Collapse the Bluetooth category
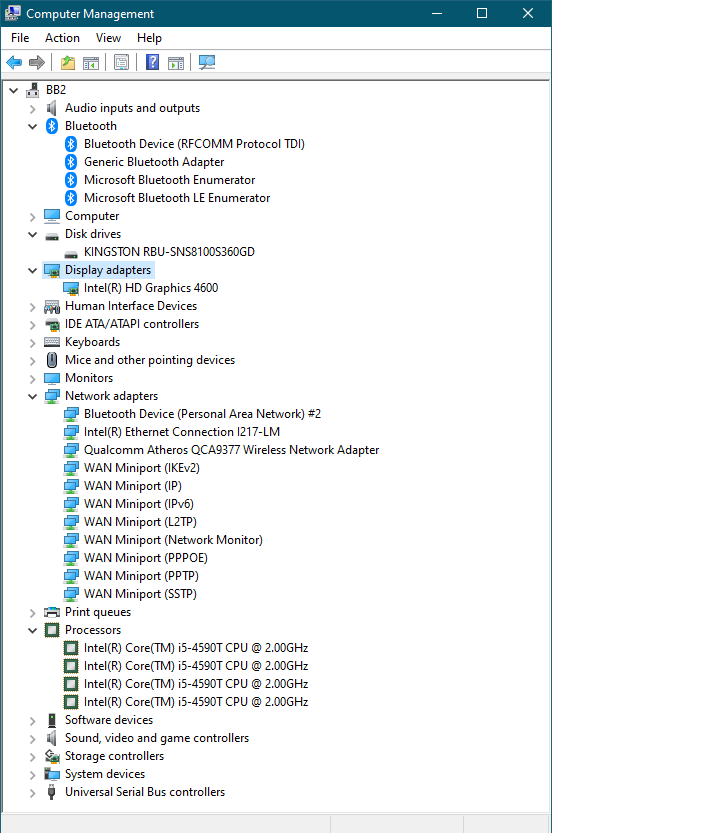The height and width of the screenshot is (833, 715). [x=32, y=126]
